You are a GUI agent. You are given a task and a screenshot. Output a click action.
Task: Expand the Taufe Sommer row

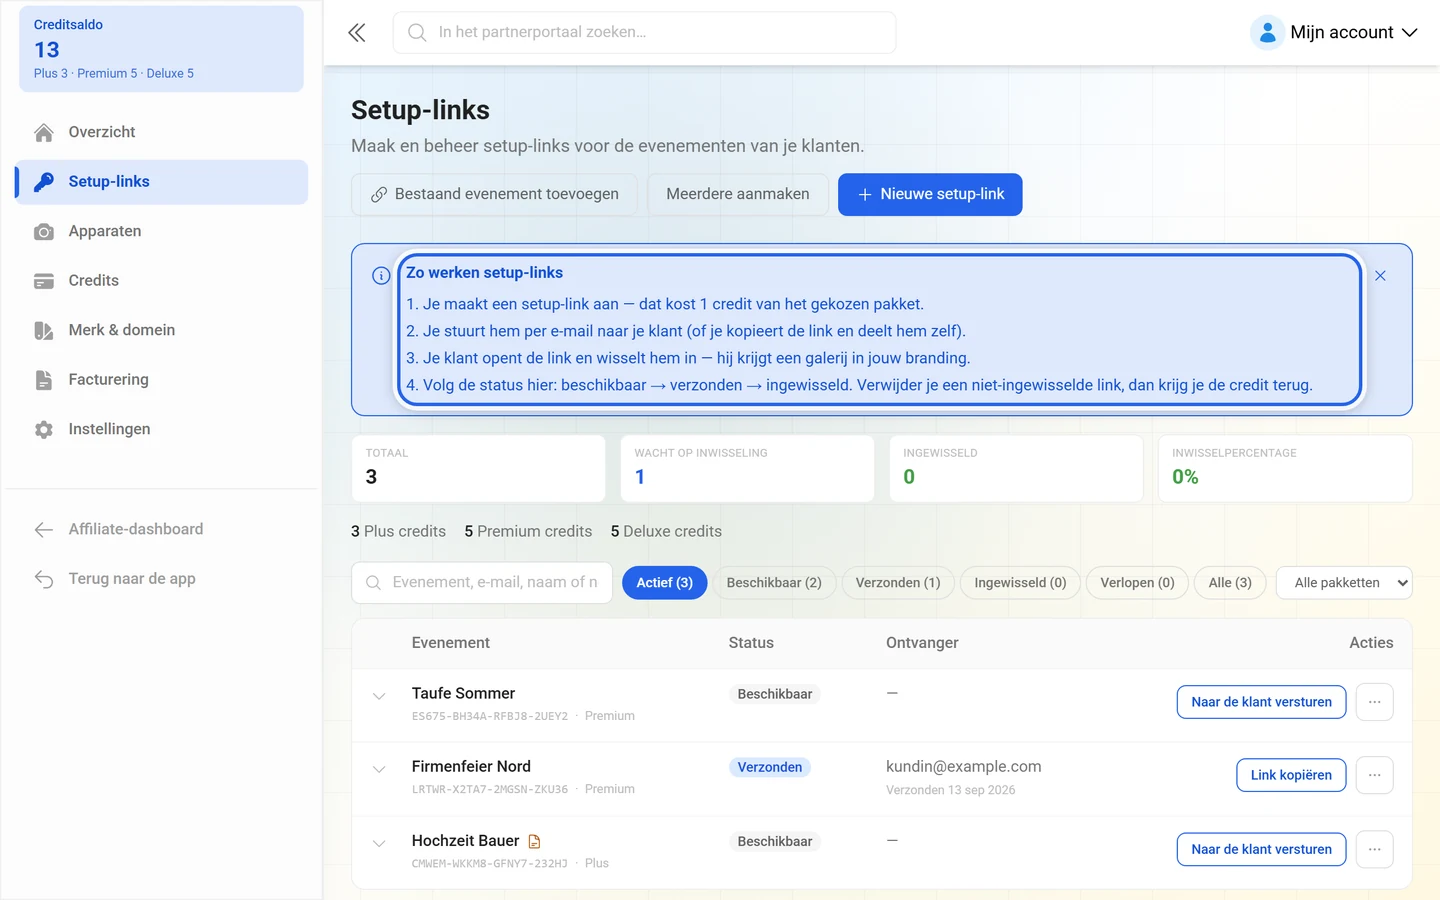tap(379, 696)
